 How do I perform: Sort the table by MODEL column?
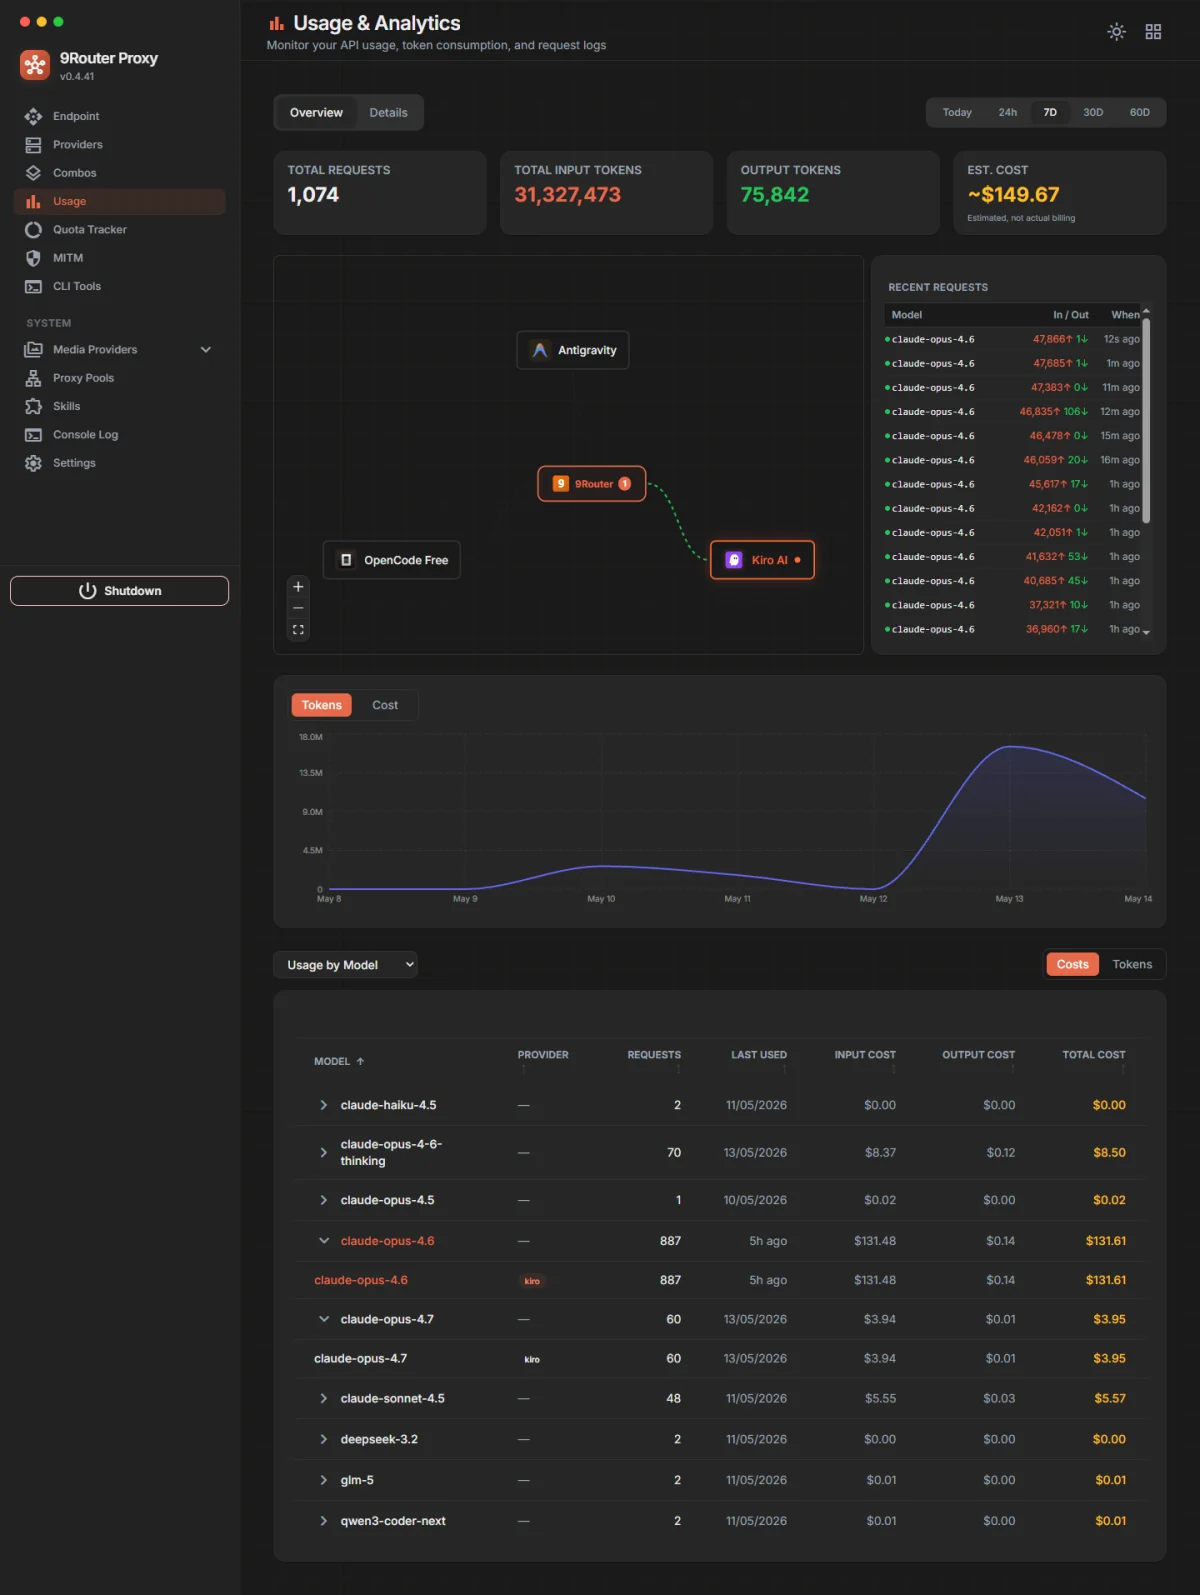pos(339,1061)
